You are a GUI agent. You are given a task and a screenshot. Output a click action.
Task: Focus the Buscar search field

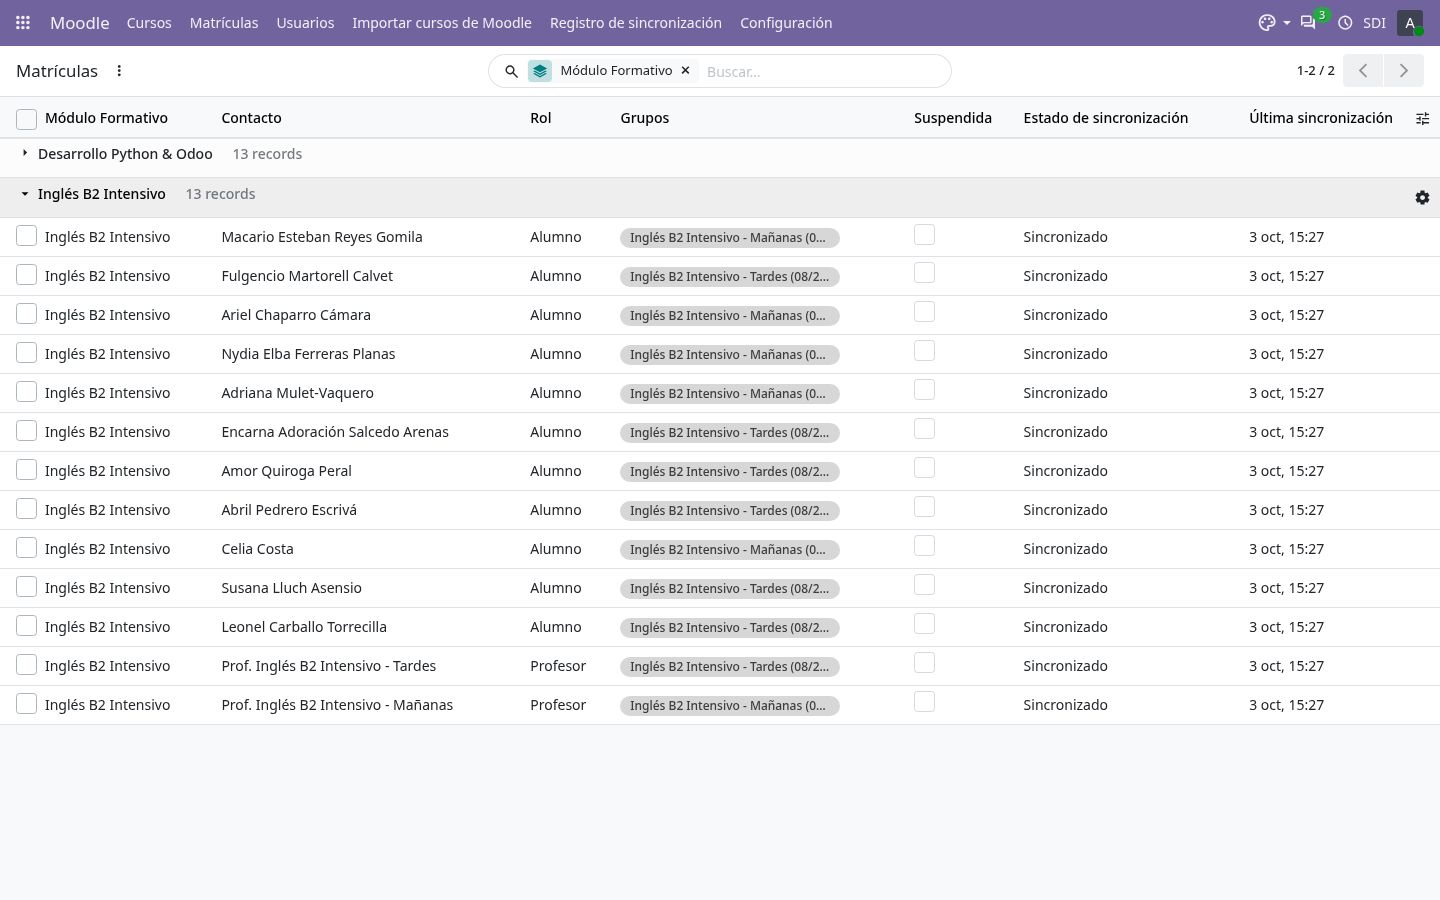(x=823, y=71)
